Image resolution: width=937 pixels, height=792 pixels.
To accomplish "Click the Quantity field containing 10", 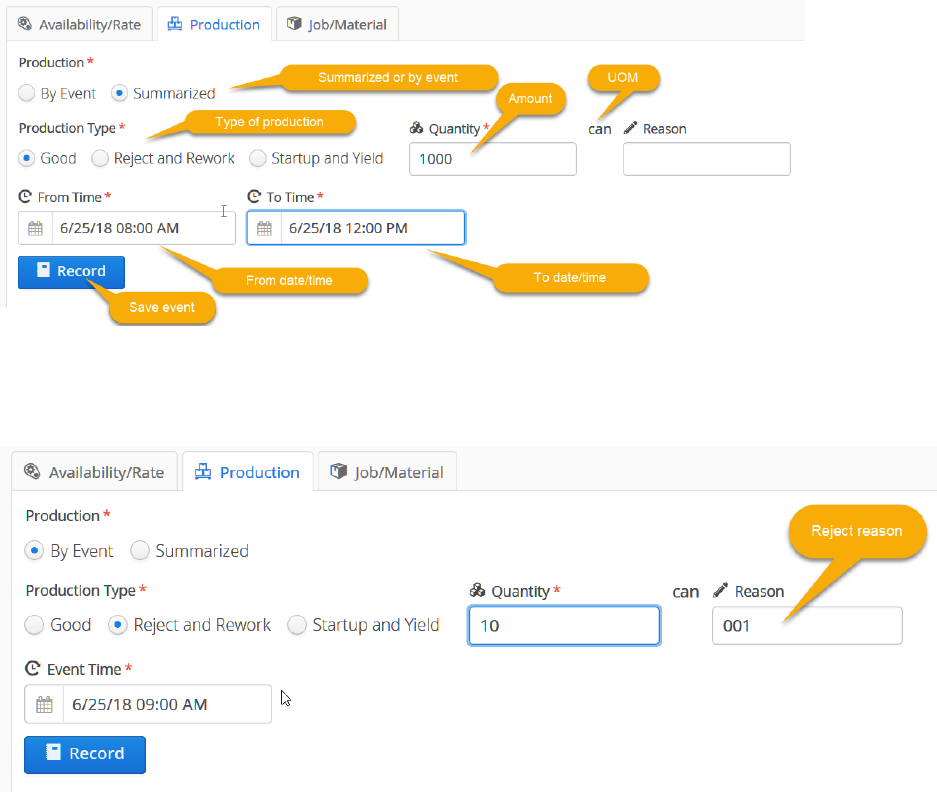I will pos(564,626).
